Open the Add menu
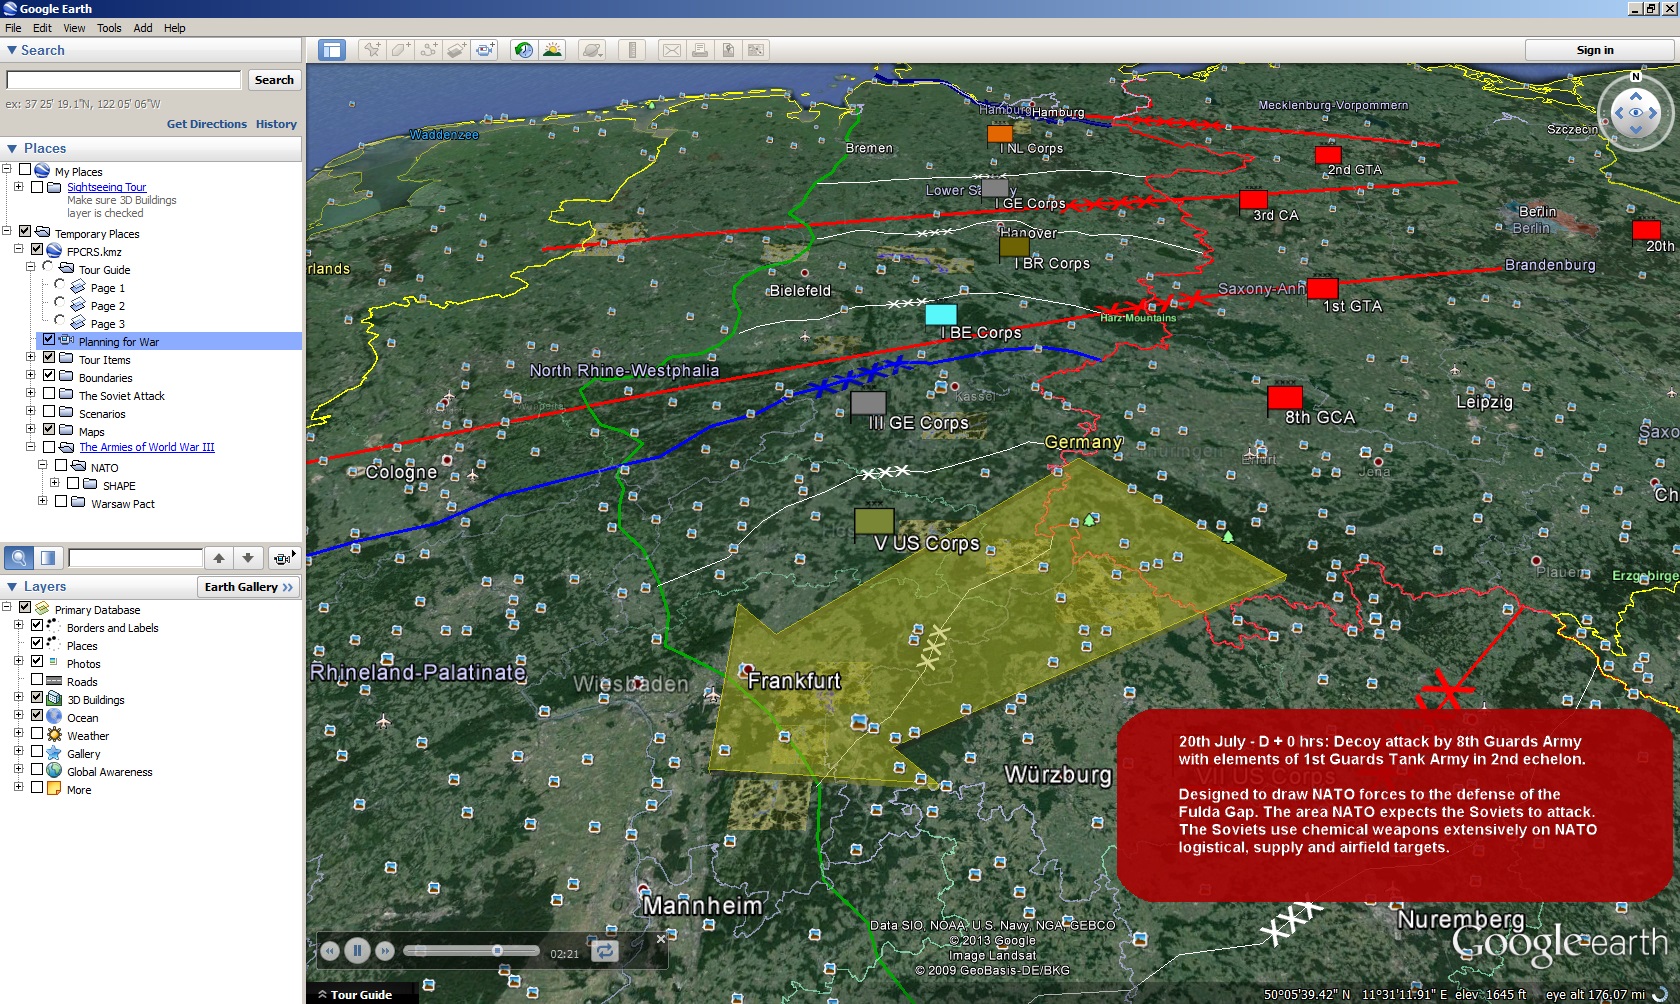This screenshot has width=1680, height=1004. click(x=143, y=28)
